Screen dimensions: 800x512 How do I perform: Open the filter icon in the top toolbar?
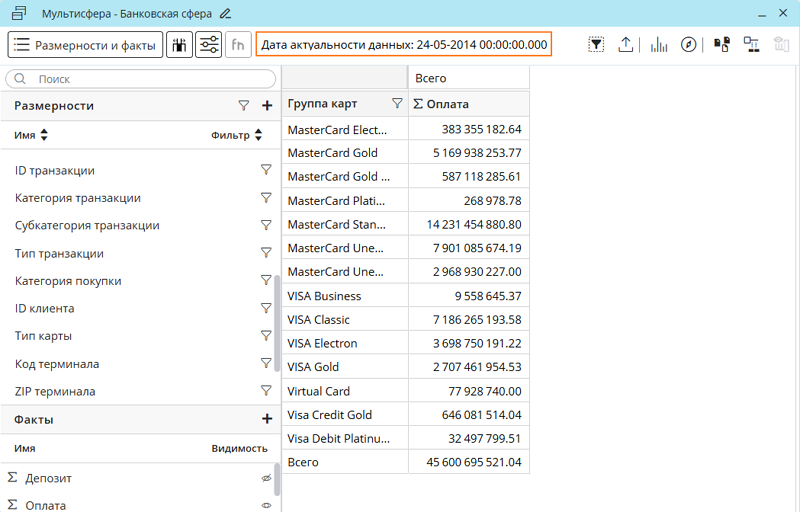tap(596, 45)
